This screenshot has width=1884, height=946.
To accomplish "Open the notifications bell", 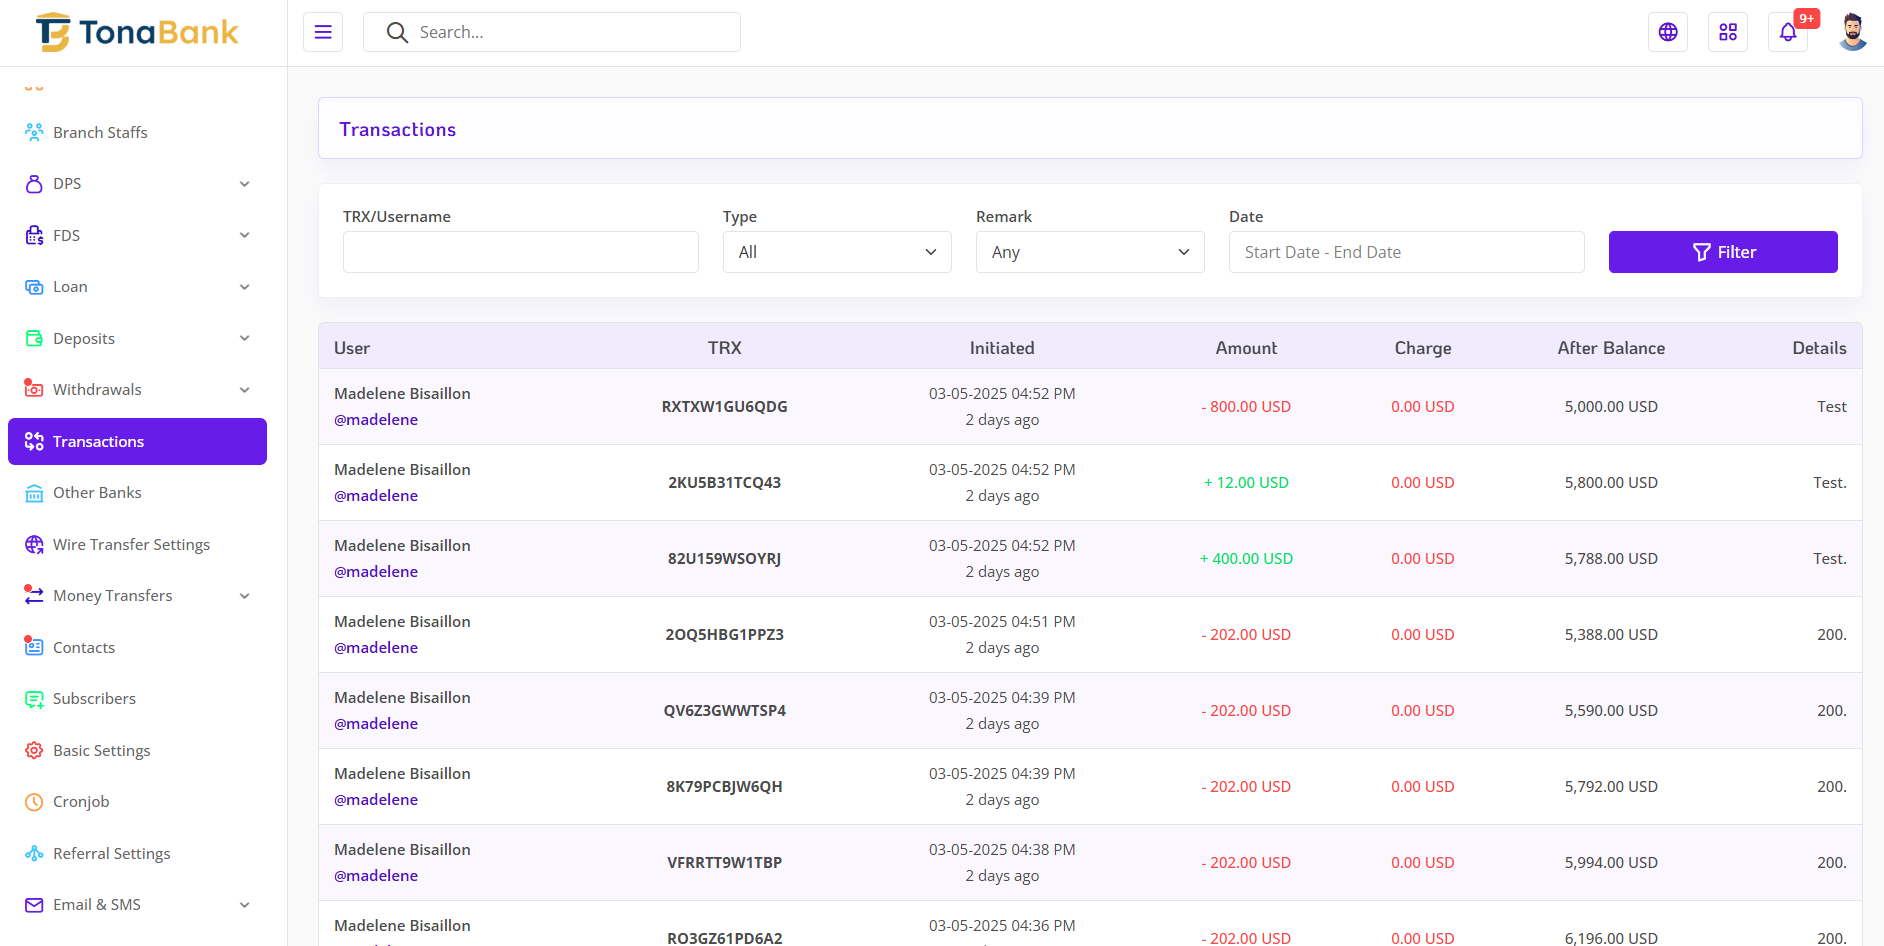I will click(x=1788, y=32).
